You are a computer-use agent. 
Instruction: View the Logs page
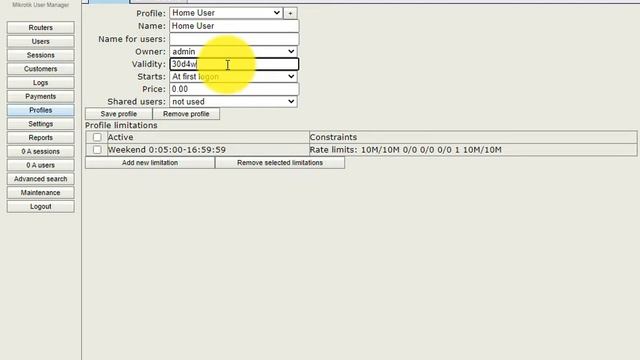pos(40,82)
